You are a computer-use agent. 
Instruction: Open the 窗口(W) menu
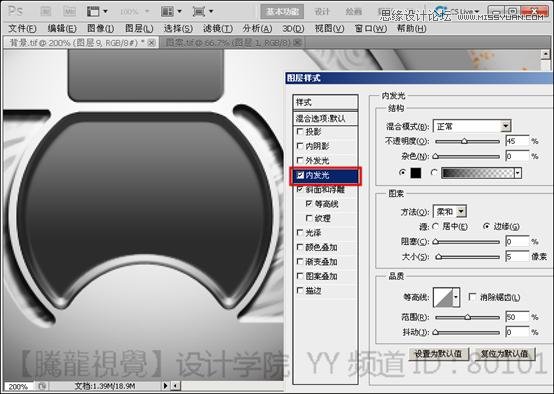point(371,28)
